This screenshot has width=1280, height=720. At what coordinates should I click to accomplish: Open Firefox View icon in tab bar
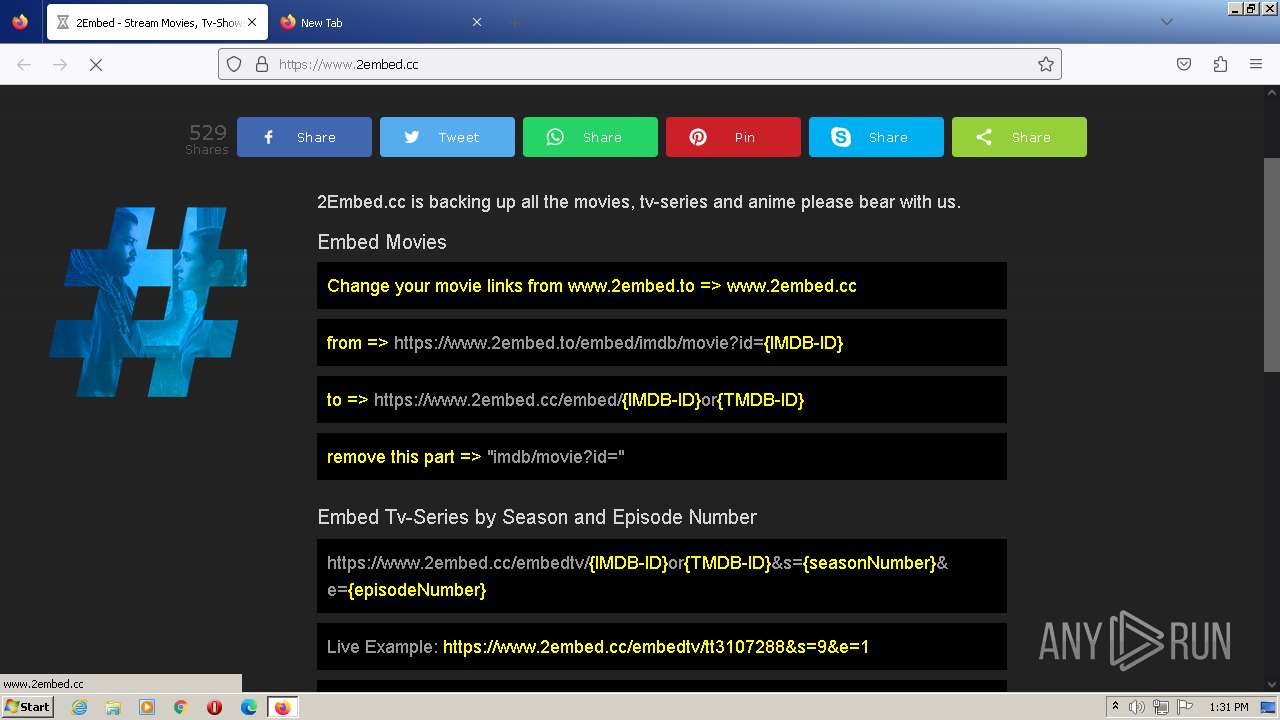coord(20,22)
